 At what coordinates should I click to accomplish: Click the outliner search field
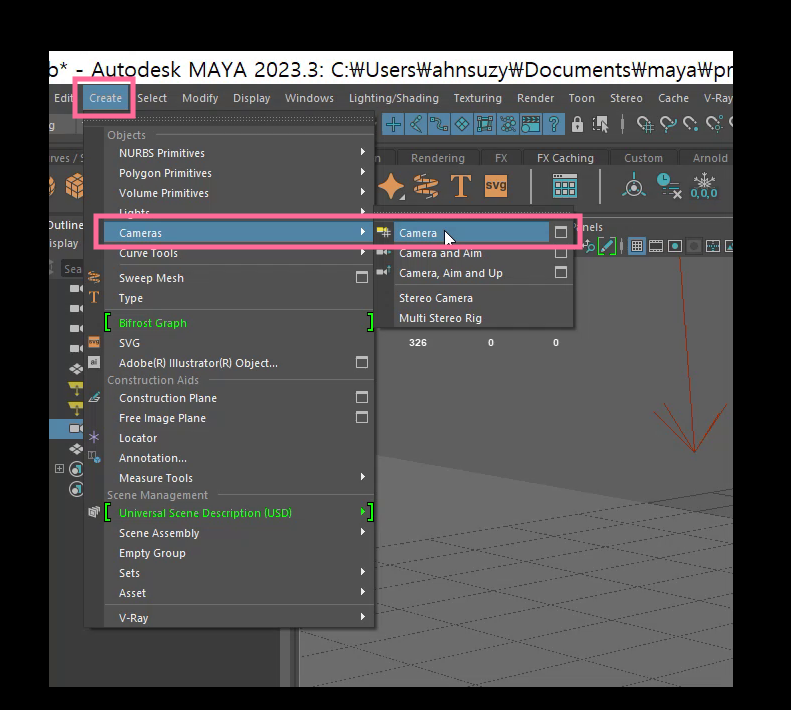[x=72, y=268]
